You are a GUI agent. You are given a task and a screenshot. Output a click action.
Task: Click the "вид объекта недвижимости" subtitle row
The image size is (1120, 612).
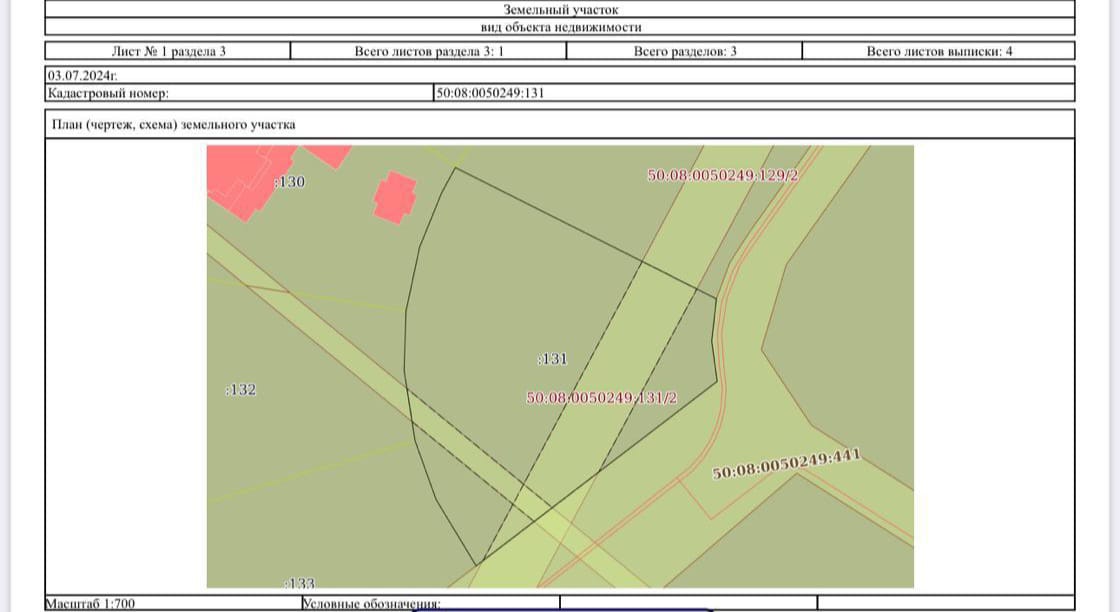point(560,28)
